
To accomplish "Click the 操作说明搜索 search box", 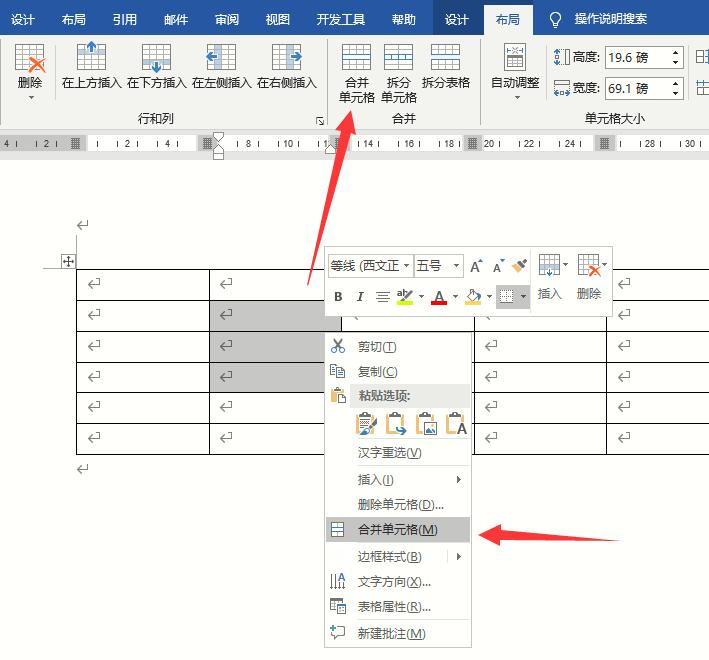I will [610, 19].
